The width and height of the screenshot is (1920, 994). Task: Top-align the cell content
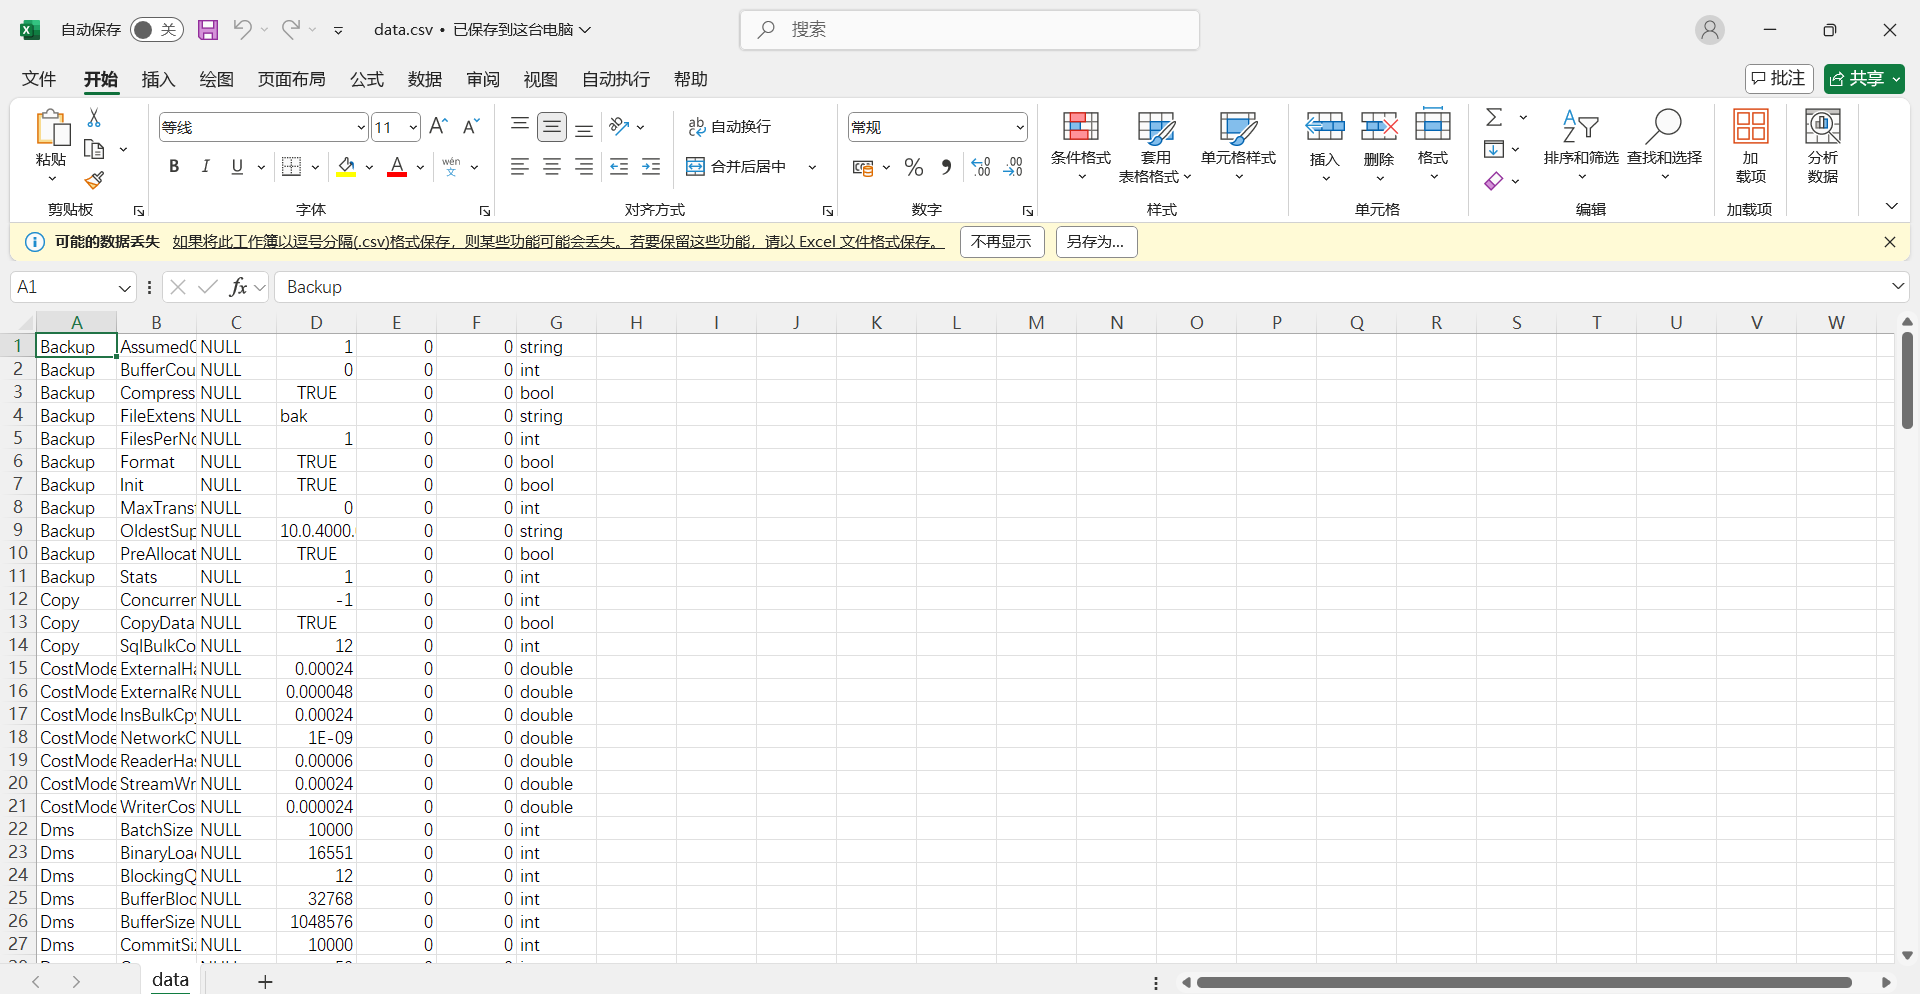tap(520, 126)
